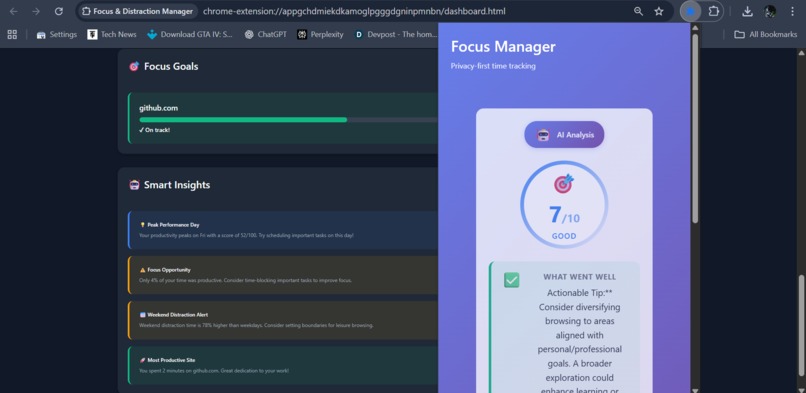The width and height of the screenshot is (806, 393).
Task: Click the browser forward arrow
Action: pos(36,11)
